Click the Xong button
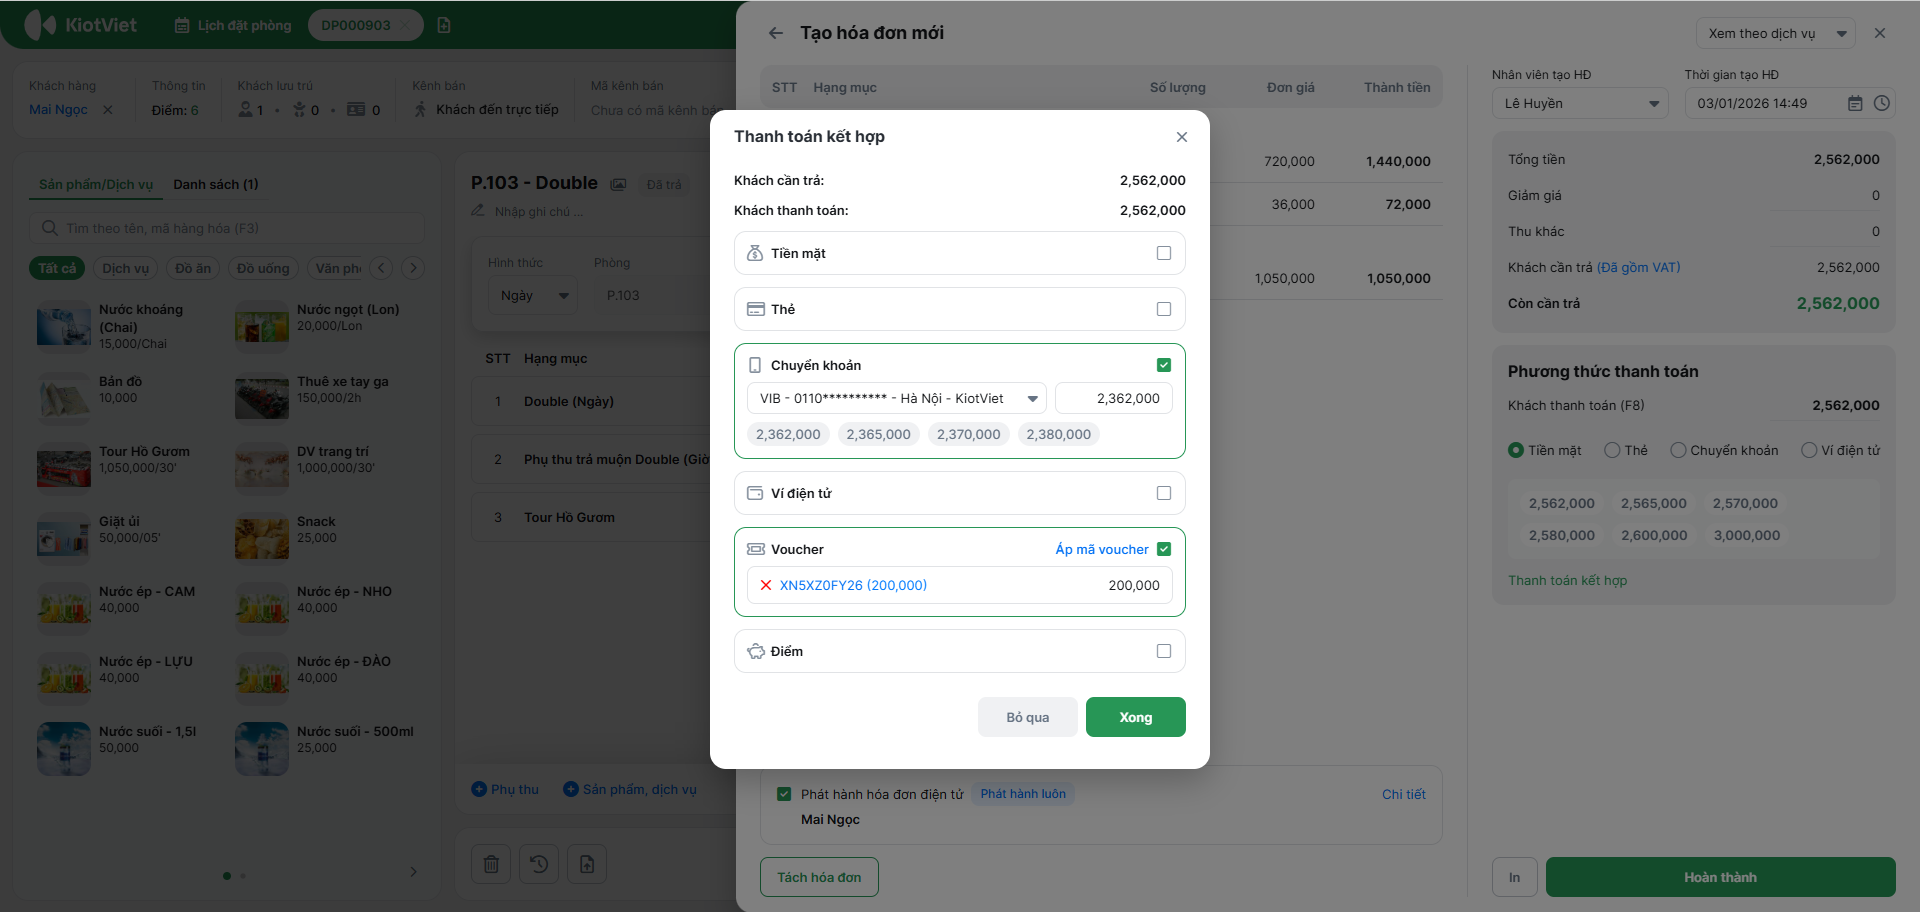Screen dimensions: 1920x912 (1136, 717)
